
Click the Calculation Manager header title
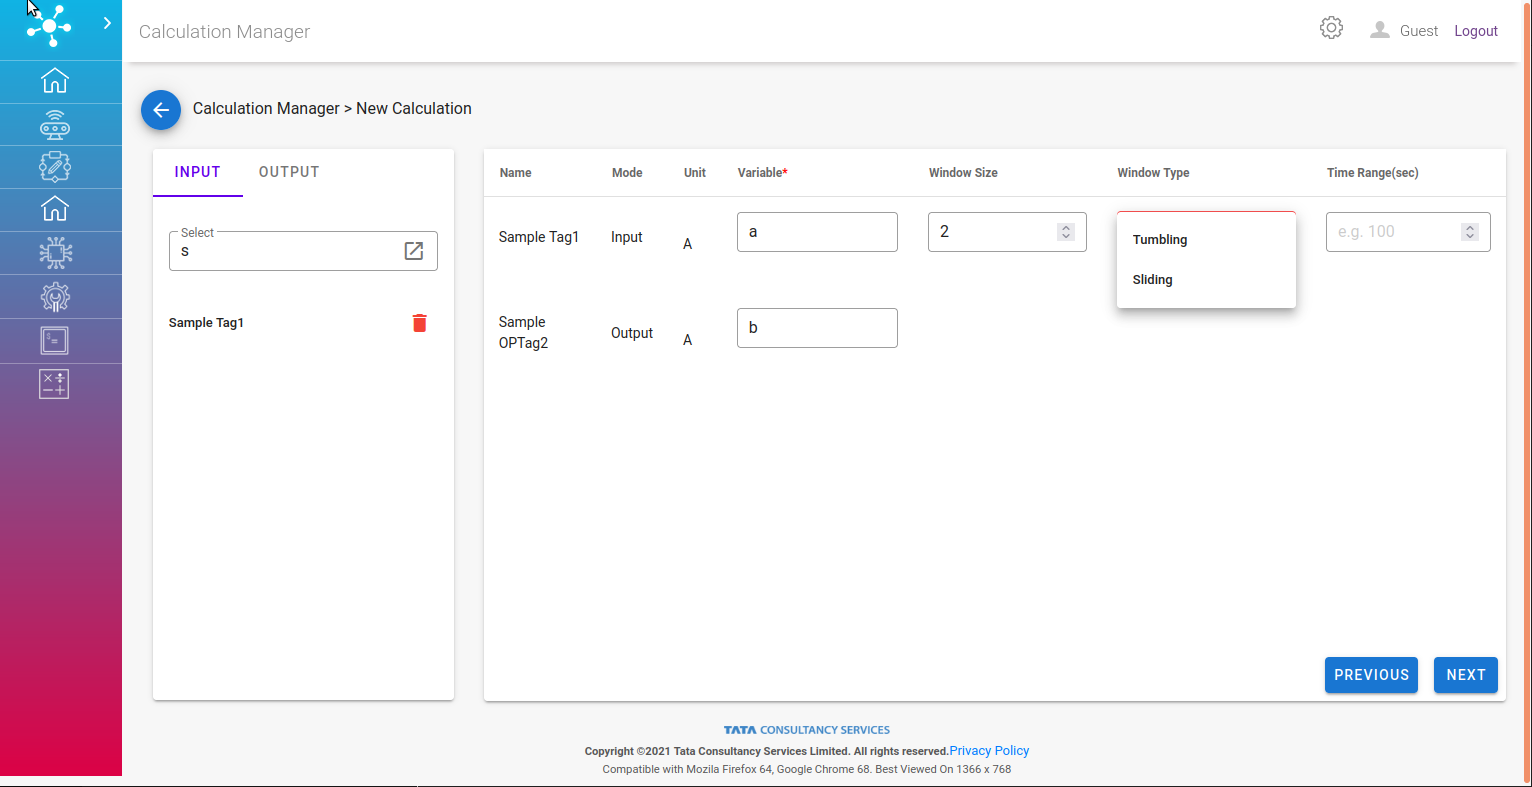(224, 32)
